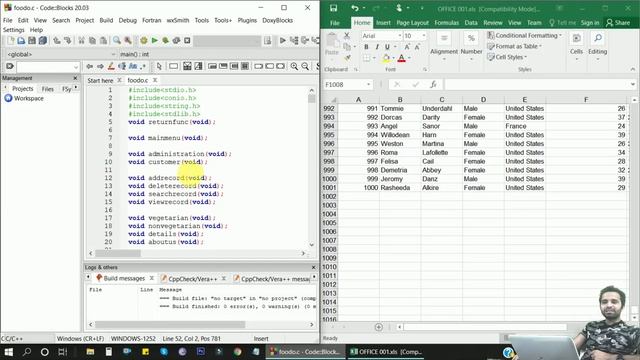
Task: Click the yellow fill color swatch in Excel
Action: pos(386,58)
